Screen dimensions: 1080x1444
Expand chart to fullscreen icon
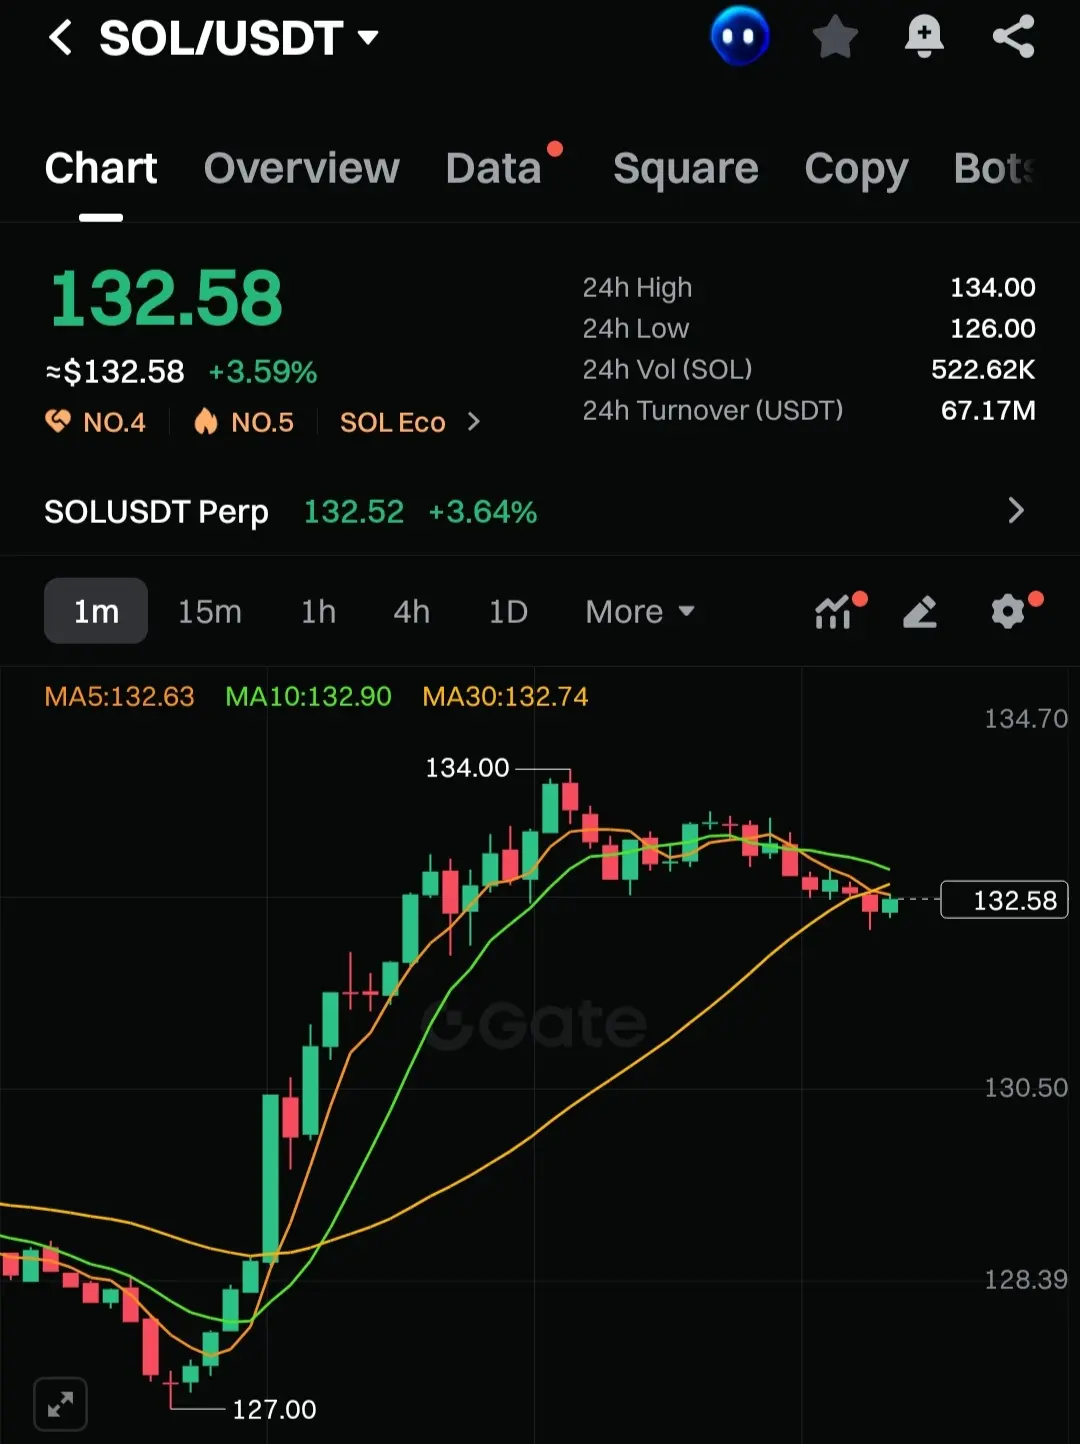(x=60, y=1404)
